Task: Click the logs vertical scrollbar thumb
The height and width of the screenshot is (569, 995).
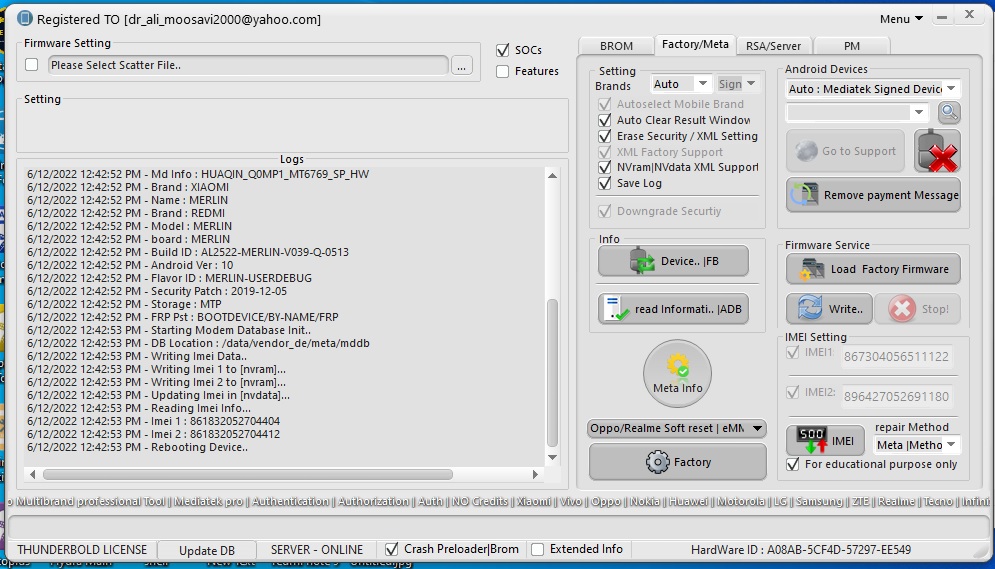Action: (x=552, y=373)
